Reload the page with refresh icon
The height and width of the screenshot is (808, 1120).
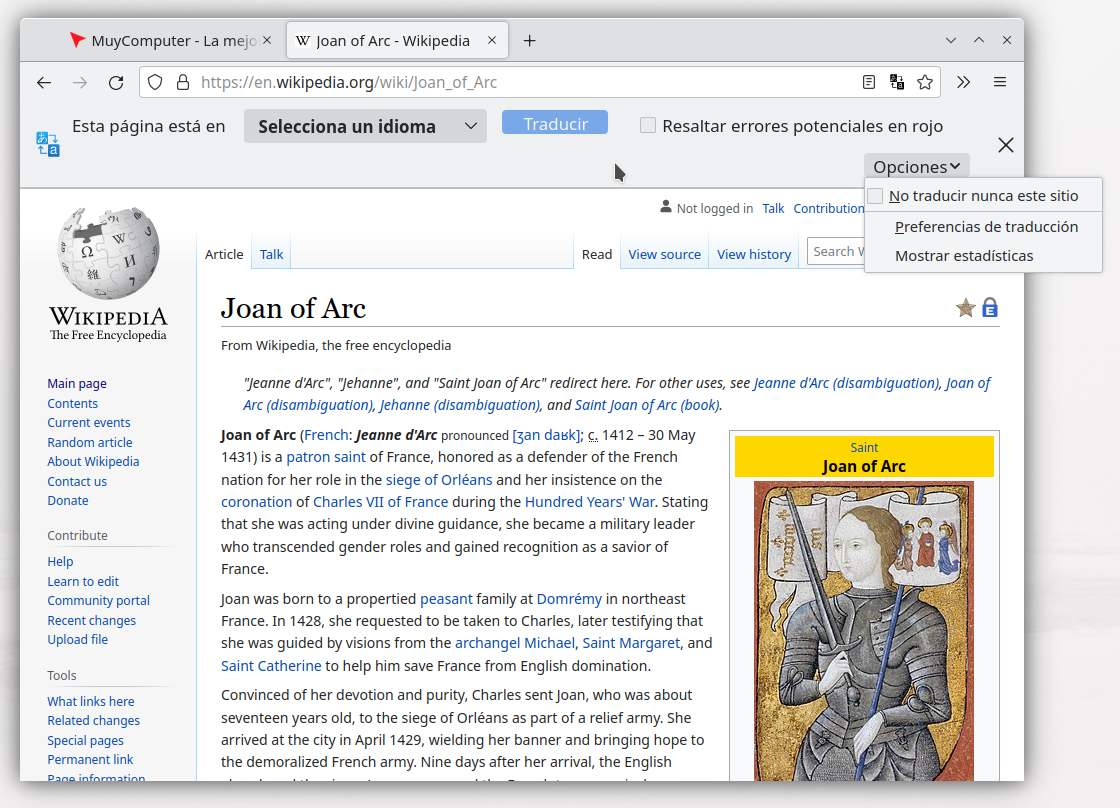116,83
